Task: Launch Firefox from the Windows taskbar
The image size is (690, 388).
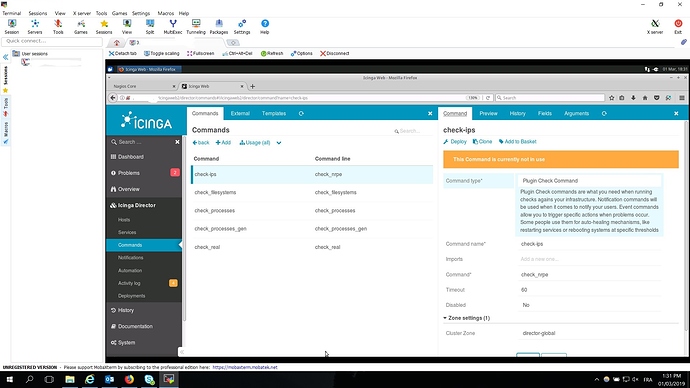Action: click(129, 379)
